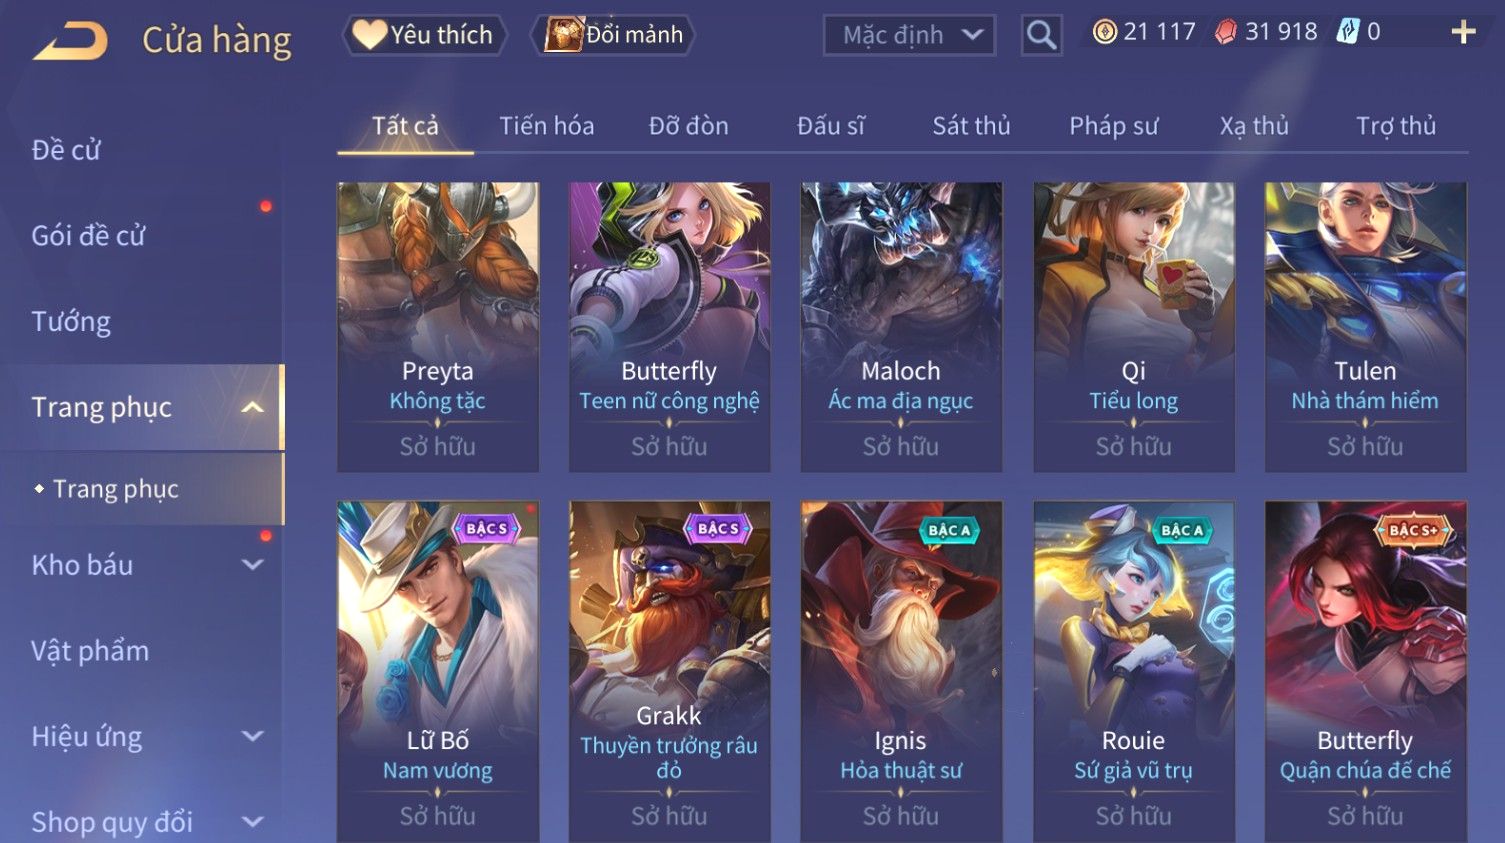Expand the Shop quy đổi section
Image resolution: width=1505 pixels, height=843 pixels.
coord(253,822)
